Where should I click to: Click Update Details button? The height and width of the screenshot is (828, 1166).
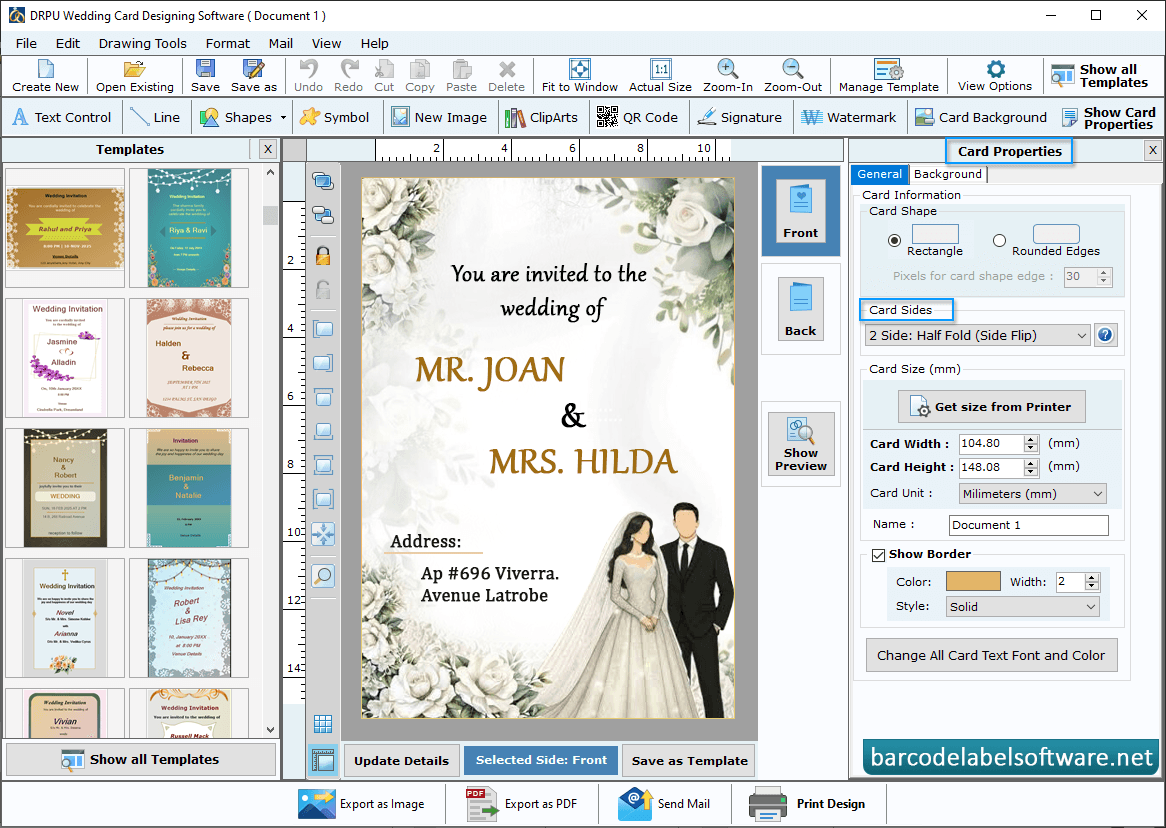[x=402, y=760]
